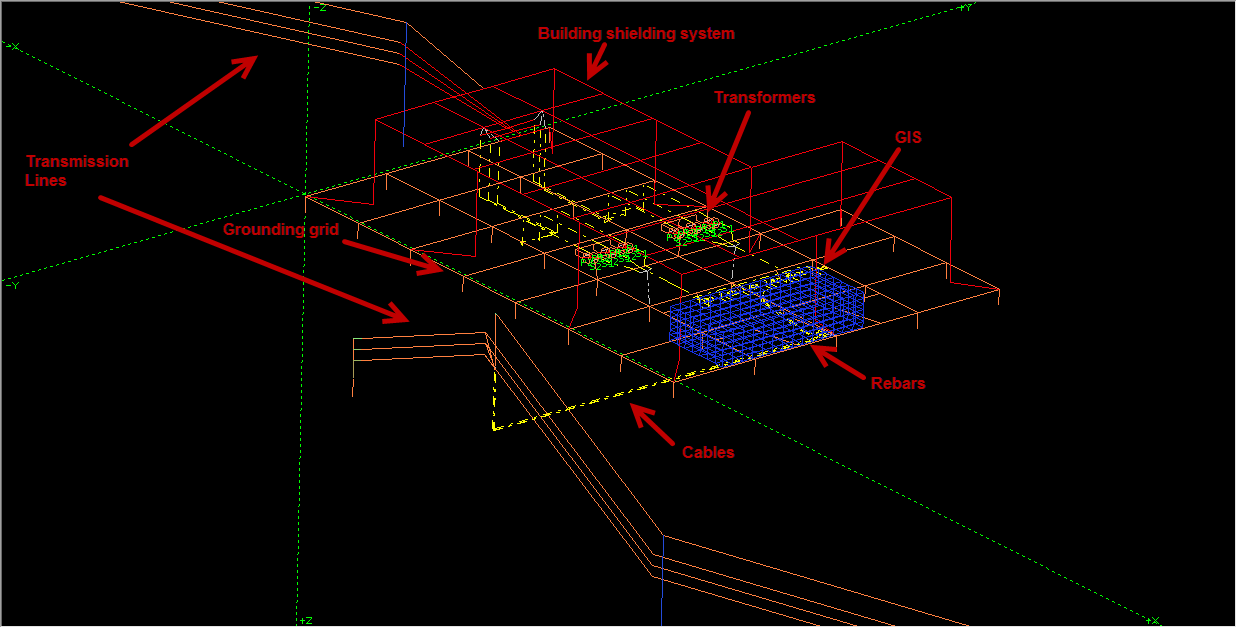
Task: Select the "Rebars" annotation label
Action: tap(897, 383)
